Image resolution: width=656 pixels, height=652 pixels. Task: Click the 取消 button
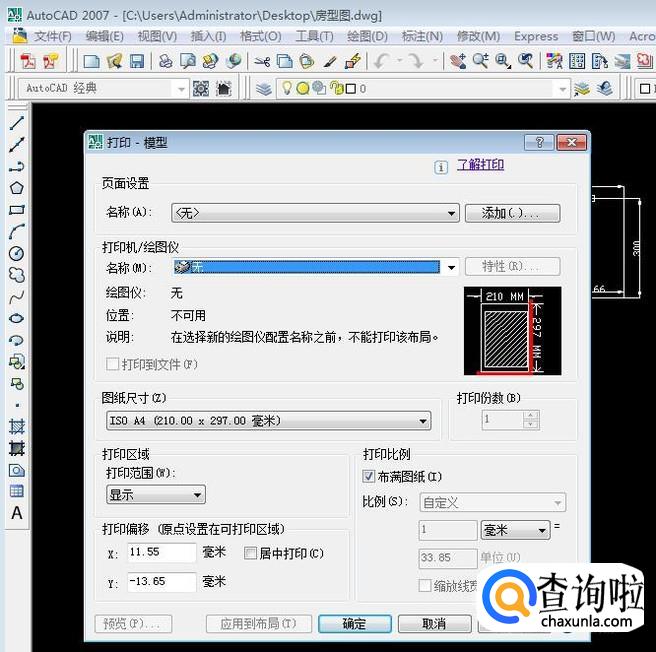point(434,624)
